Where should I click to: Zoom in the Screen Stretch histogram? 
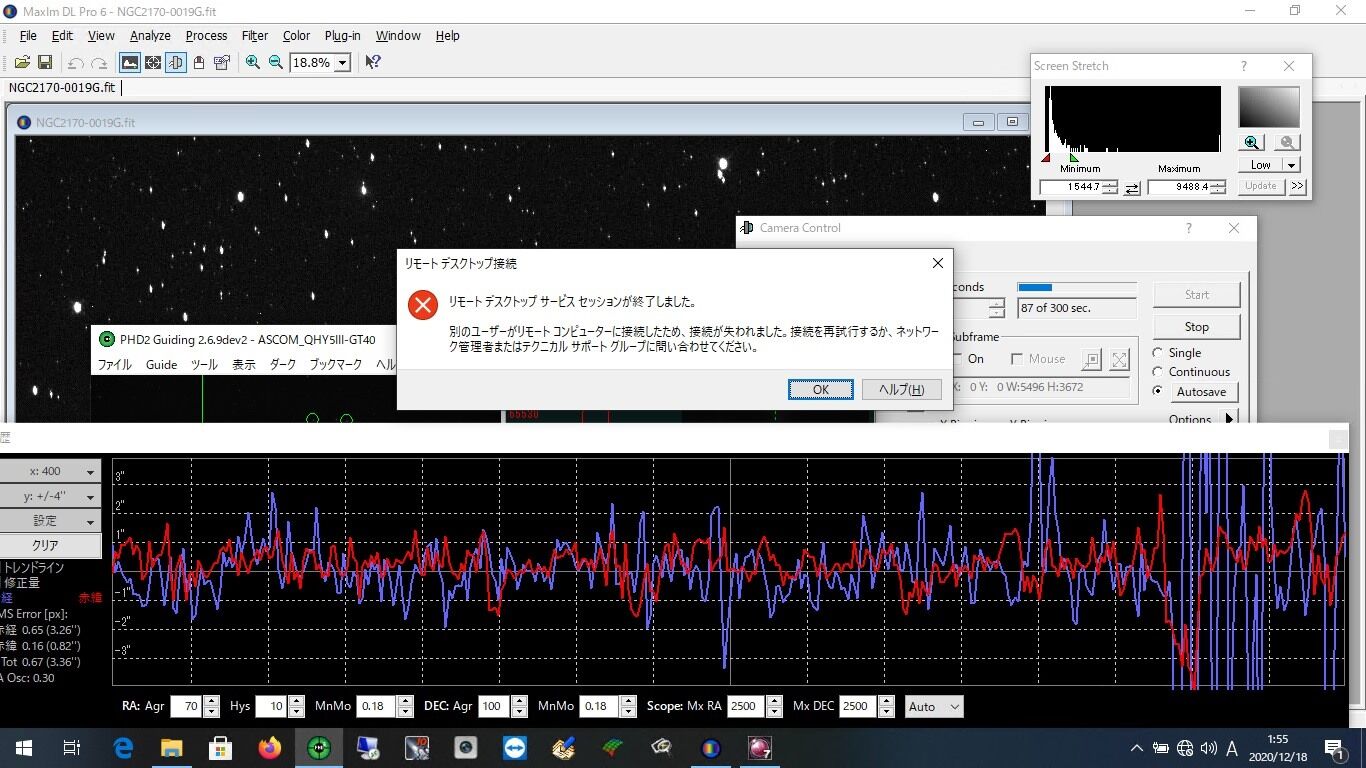(1253, 143)
